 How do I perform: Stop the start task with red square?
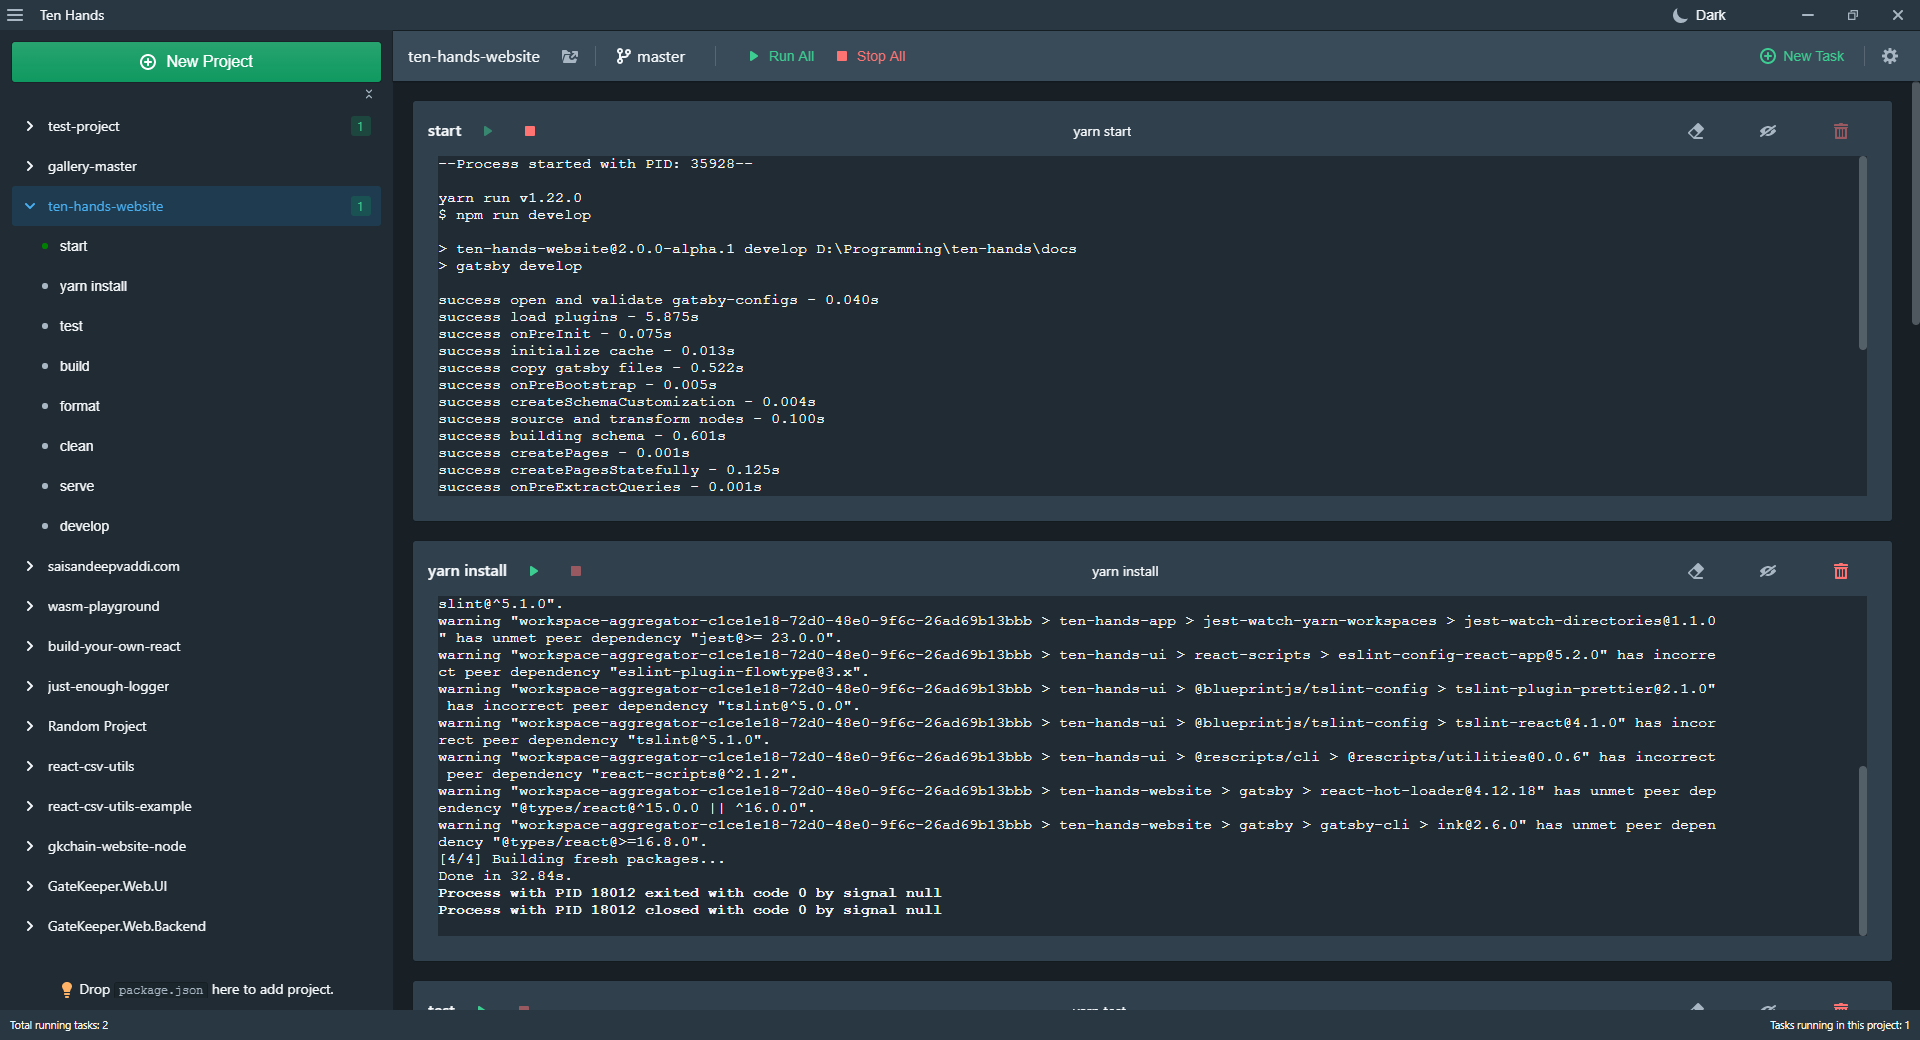coord(530,131)
